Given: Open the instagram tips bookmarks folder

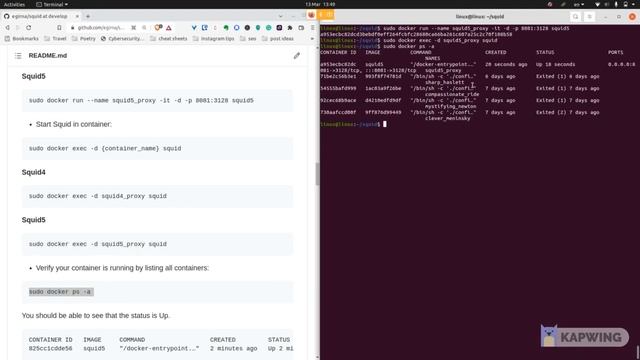Looking at the screenshot, I should pos(213,38).
